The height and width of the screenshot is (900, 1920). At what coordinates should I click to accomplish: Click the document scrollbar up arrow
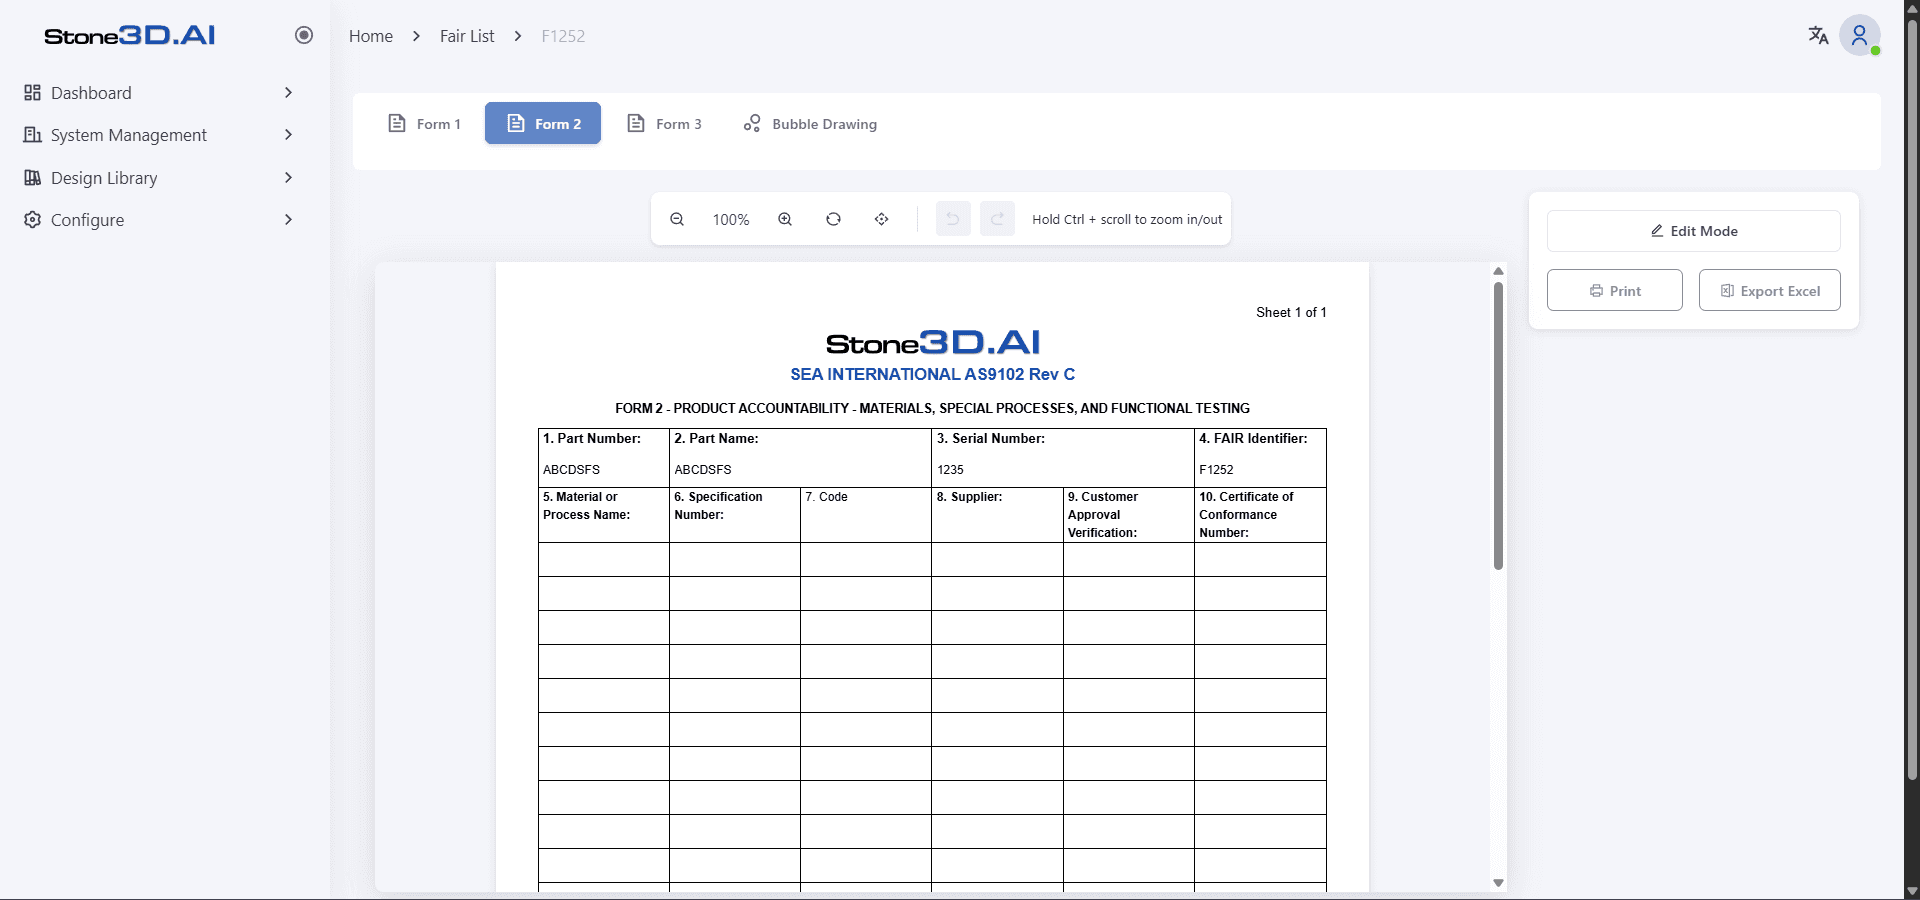(1498, 271)
